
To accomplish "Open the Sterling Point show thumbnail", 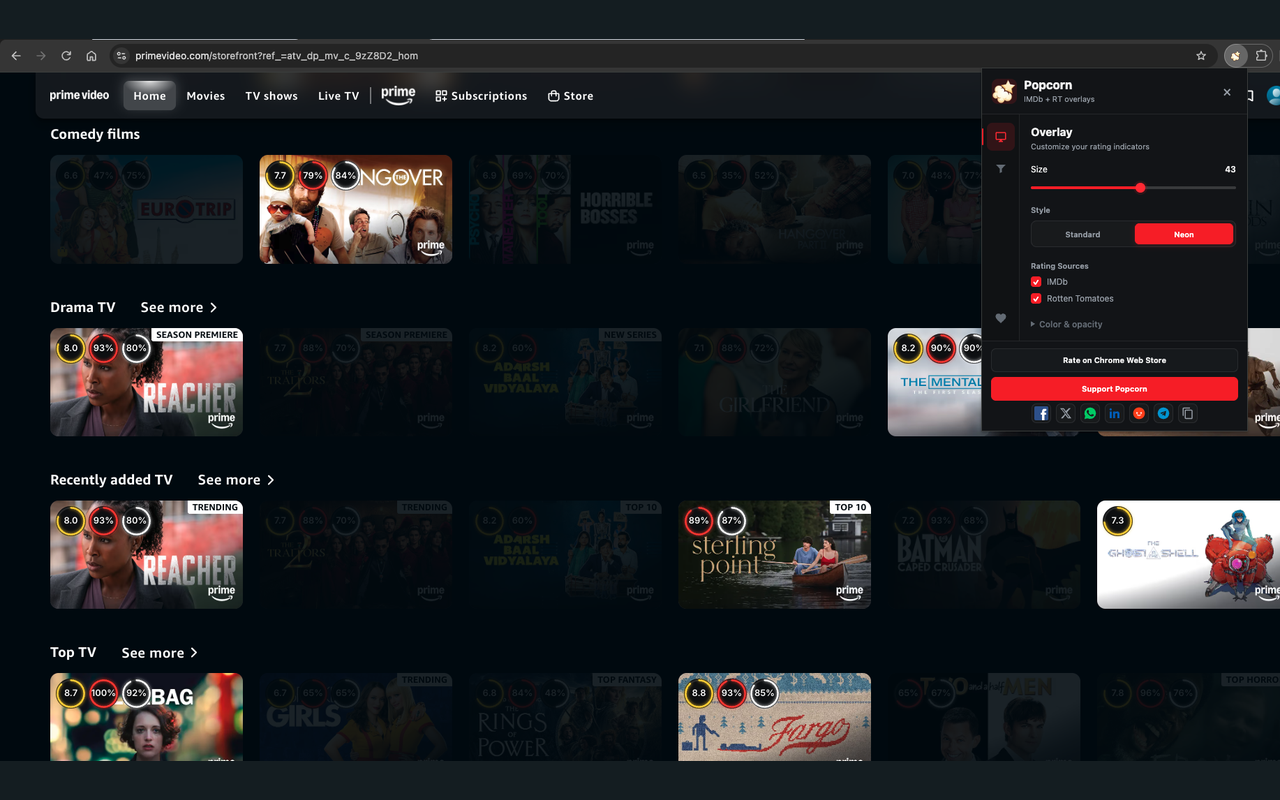I will click(775, 555).
